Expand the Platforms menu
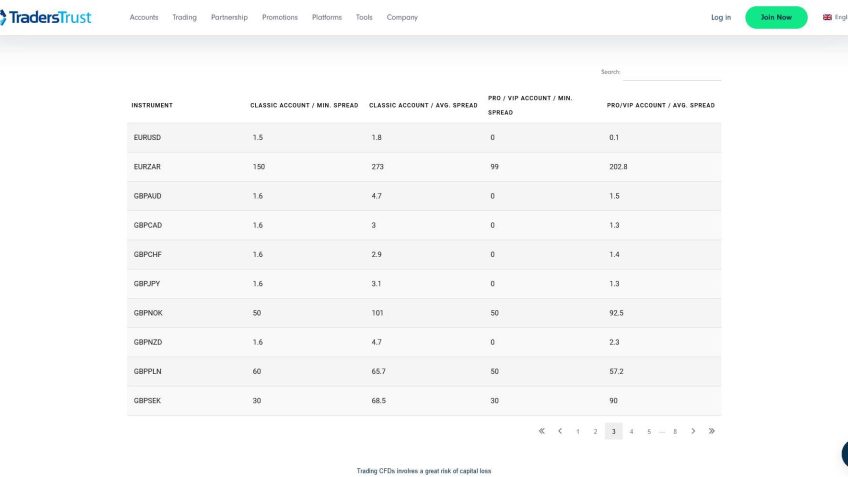848x477 pixels. (x=326, y=18)
